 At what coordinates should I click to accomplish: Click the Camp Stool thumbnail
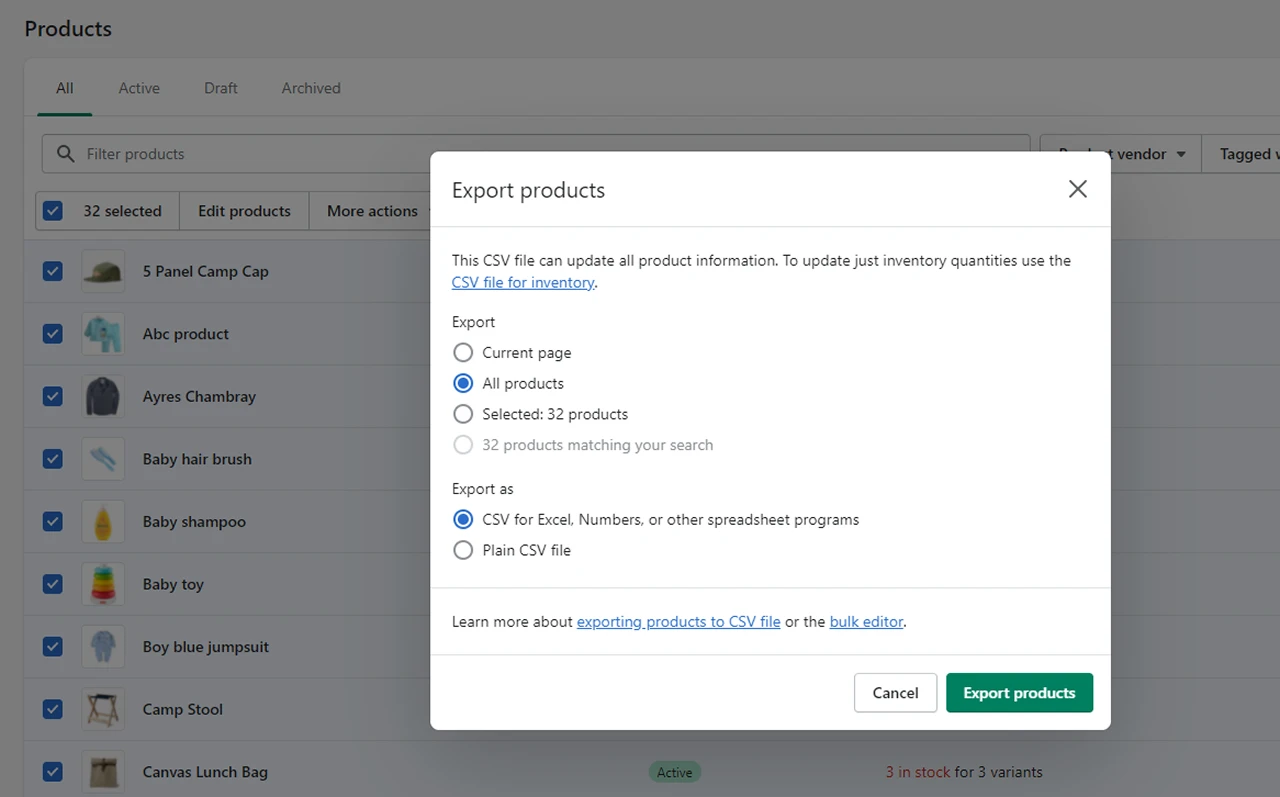pyautogui.click(x=103, y=709)
